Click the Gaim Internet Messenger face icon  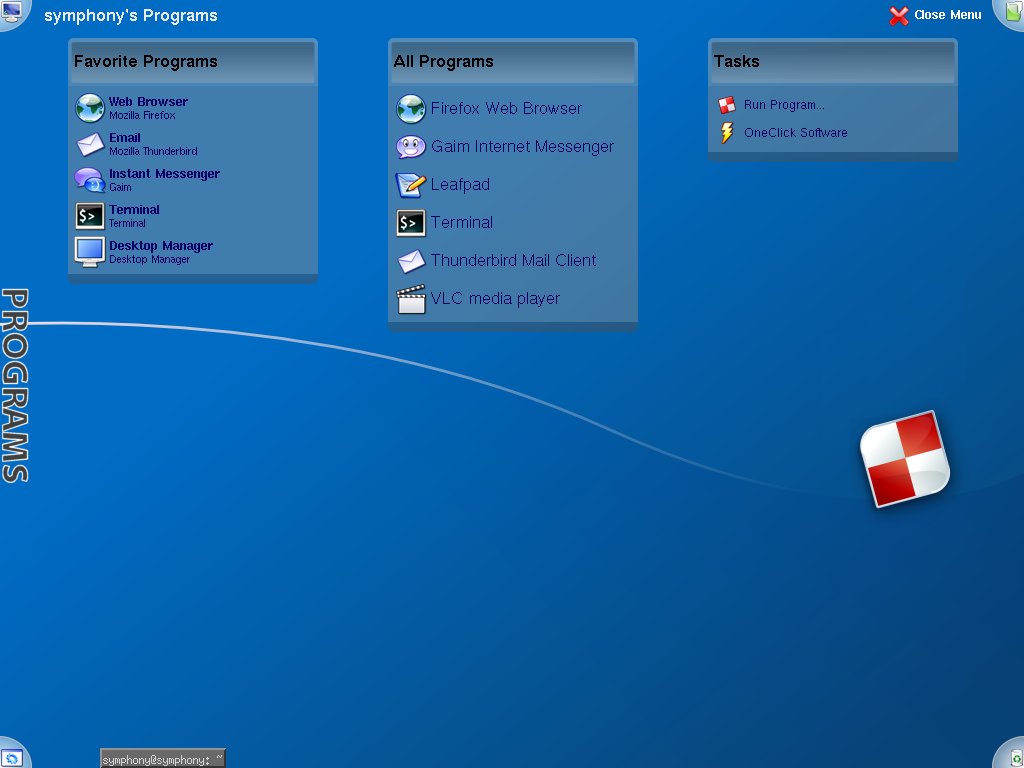(411, 147)
